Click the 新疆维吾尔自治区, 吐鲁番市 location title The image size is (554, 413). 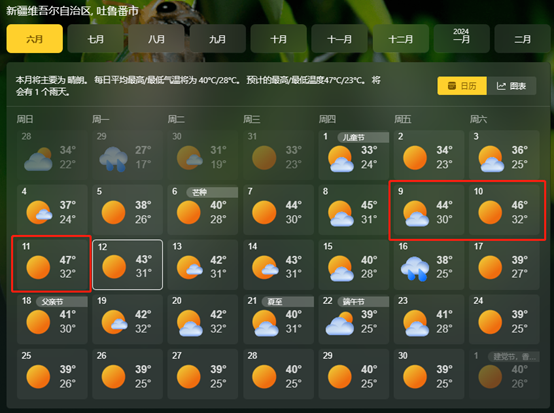click(x=72, y=11)
